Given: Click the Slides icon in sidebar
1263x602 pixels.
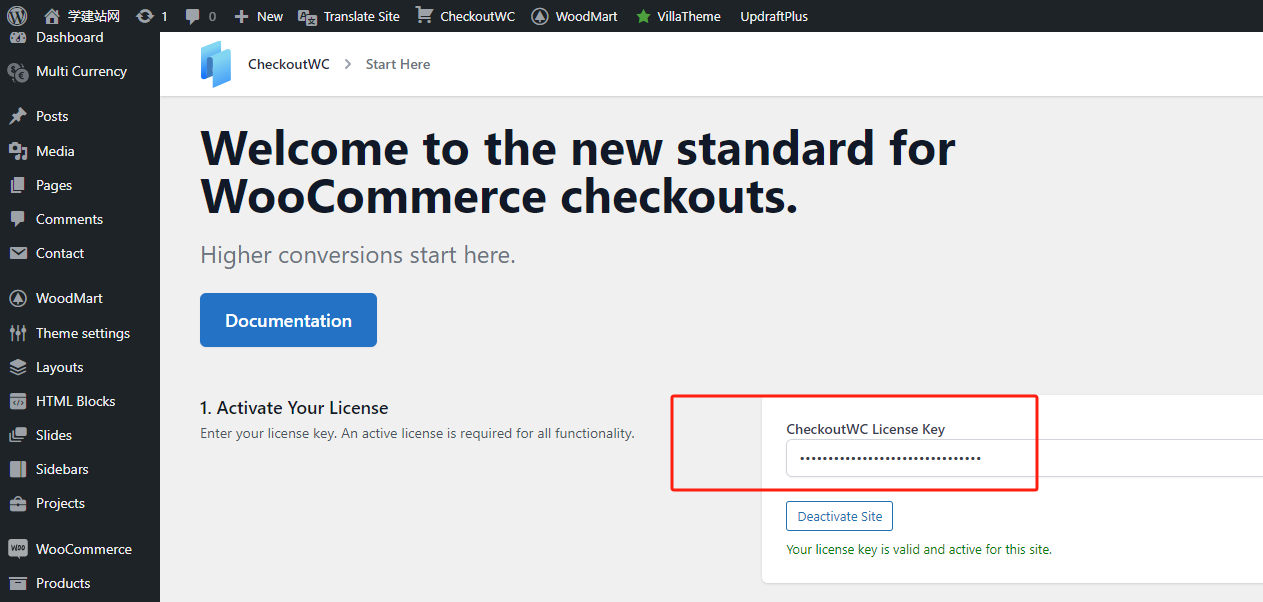Looking at the screenshot, I should point(18,435).
